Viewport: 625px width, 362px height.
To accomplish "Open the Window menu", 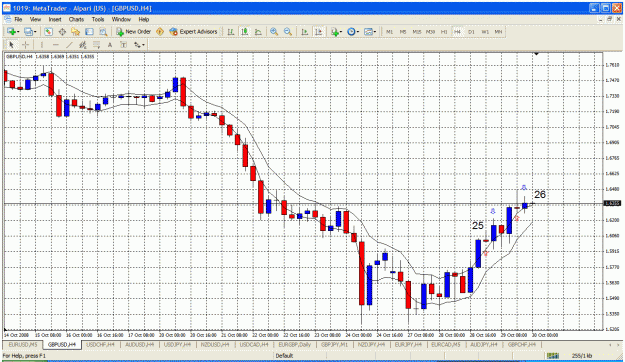I will pos(121,19).
